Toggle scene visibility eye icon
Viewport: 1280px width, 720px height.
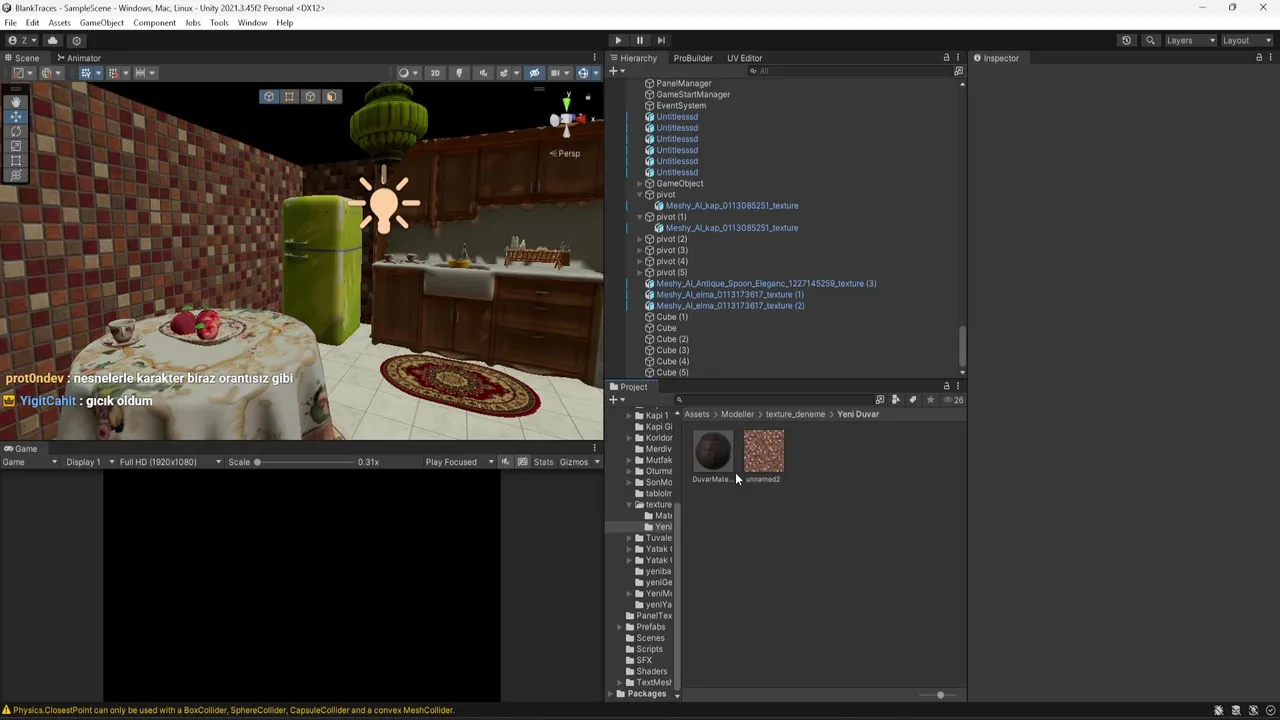(534, 72)
